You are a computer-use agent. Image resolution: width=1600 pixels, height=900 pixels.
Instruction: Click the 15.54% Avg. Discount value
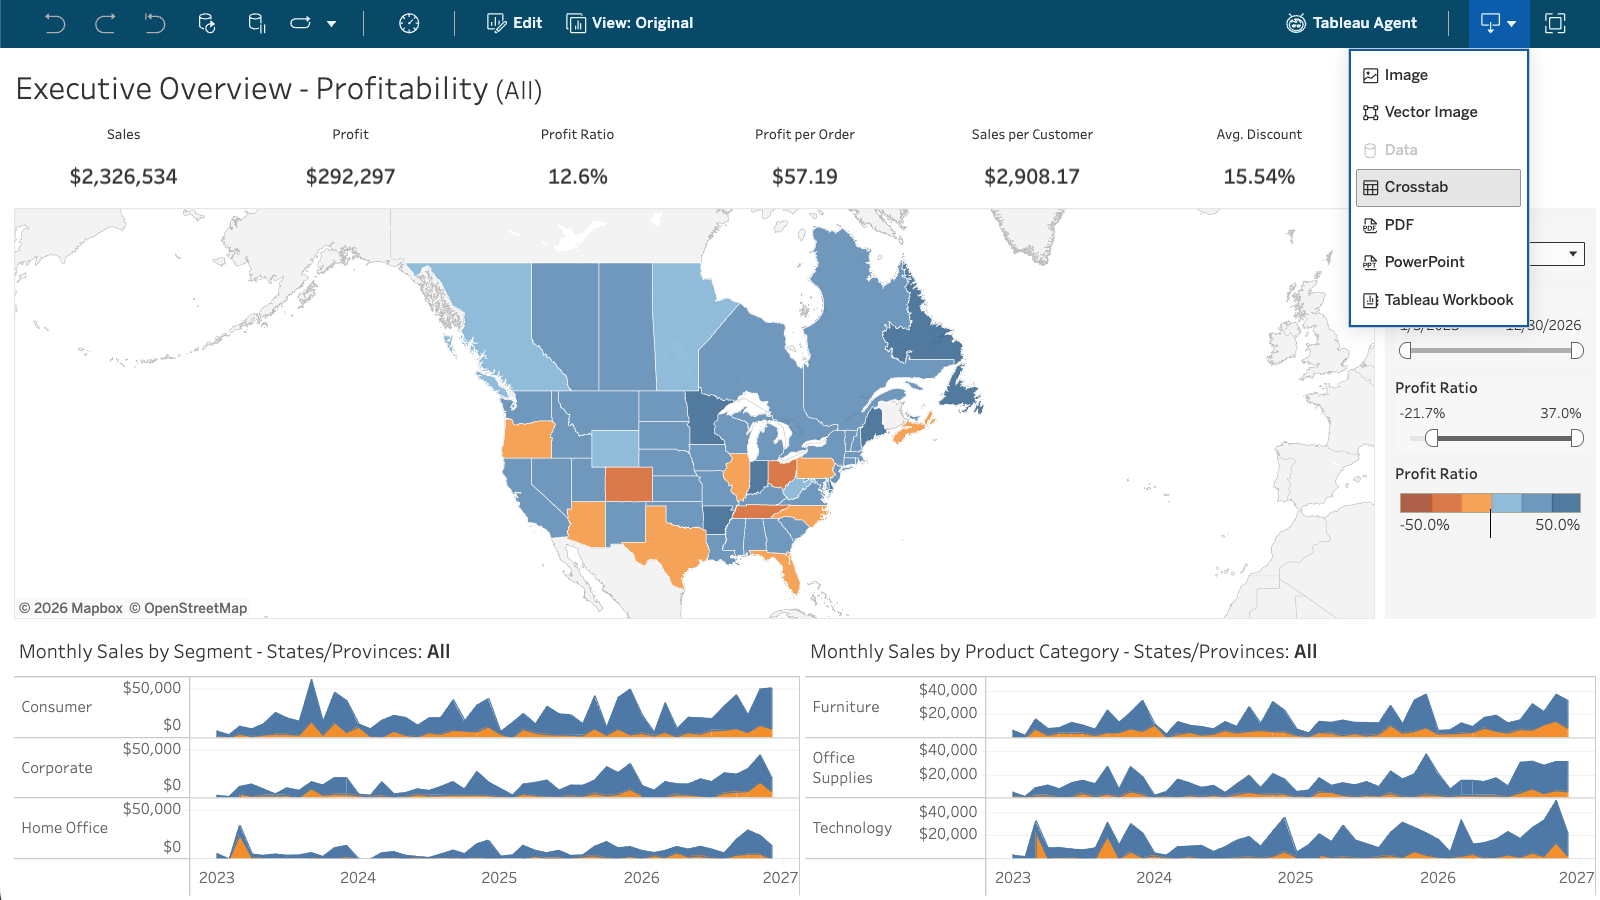(x=1259, y=177)
